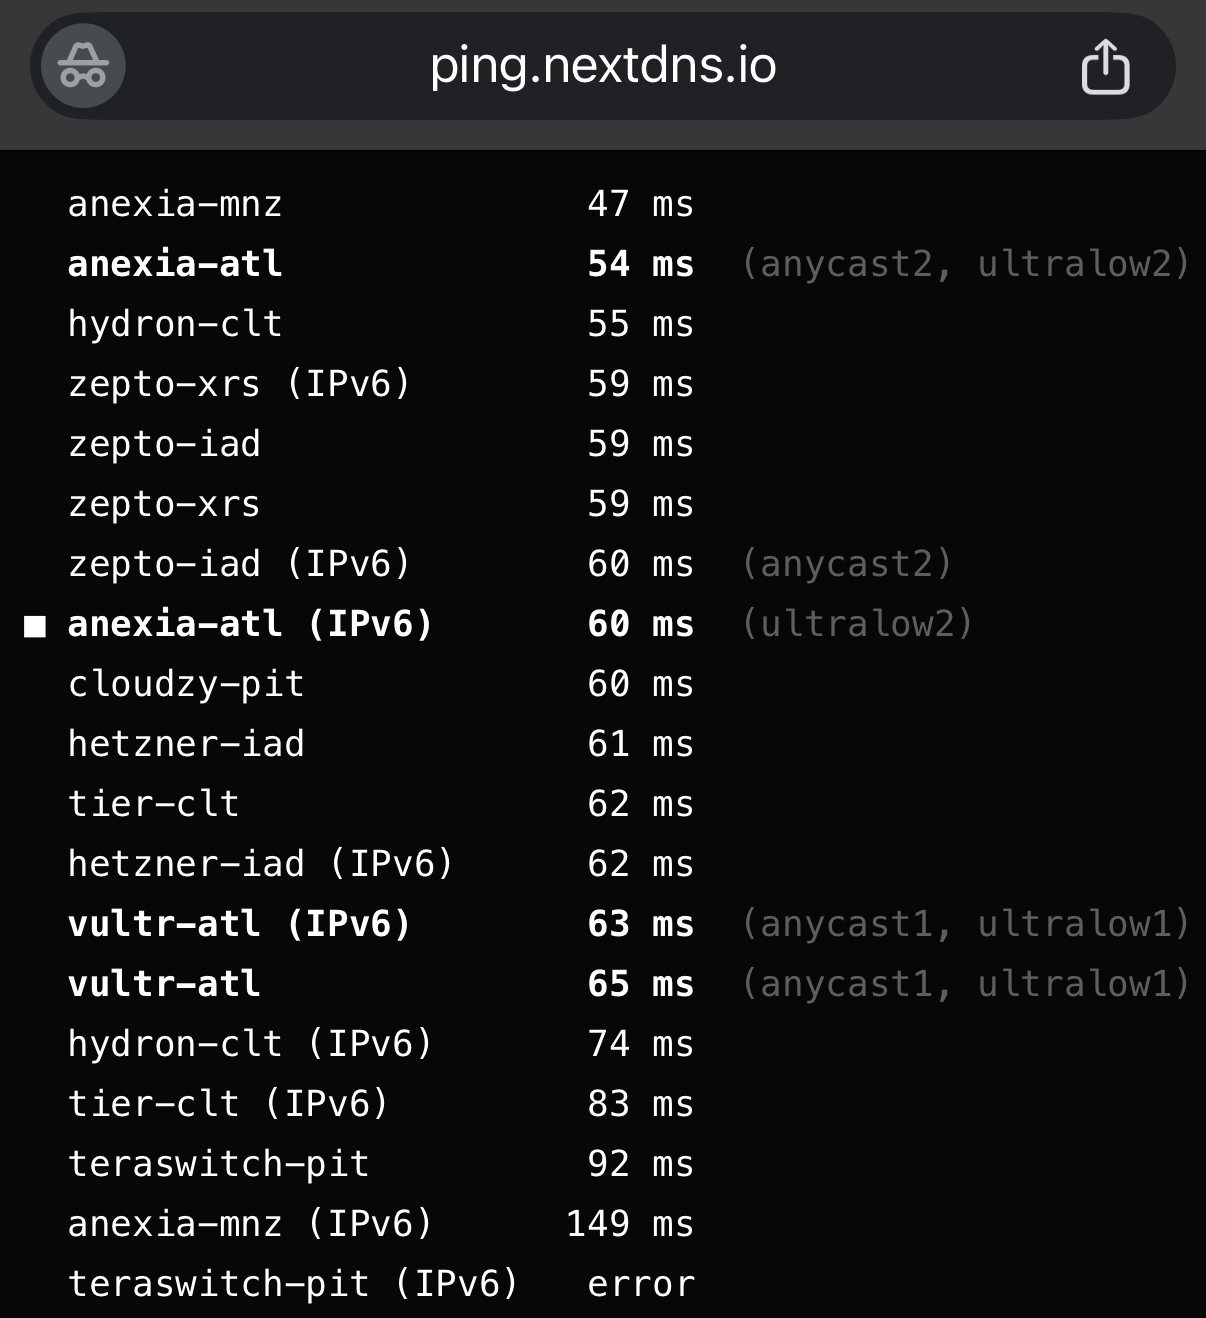
Task: Click the (ultralow2) tag next to anexia-atl IPv6
Action: 857,624
